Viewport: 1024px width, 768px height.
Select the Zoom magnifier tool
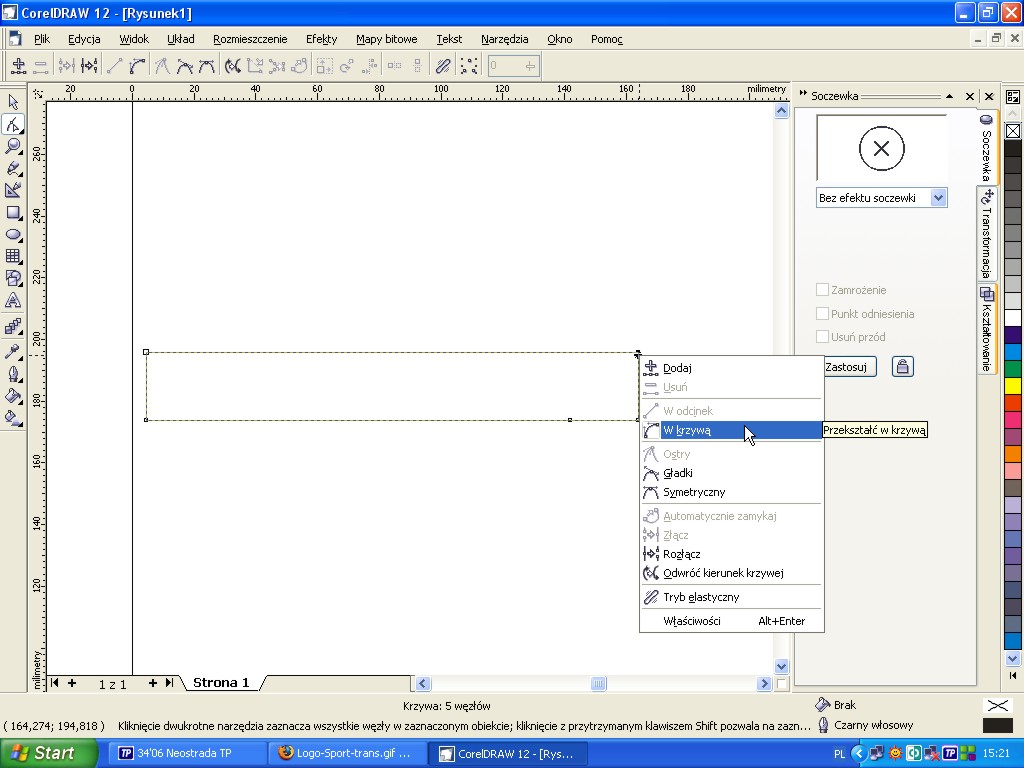13,147
